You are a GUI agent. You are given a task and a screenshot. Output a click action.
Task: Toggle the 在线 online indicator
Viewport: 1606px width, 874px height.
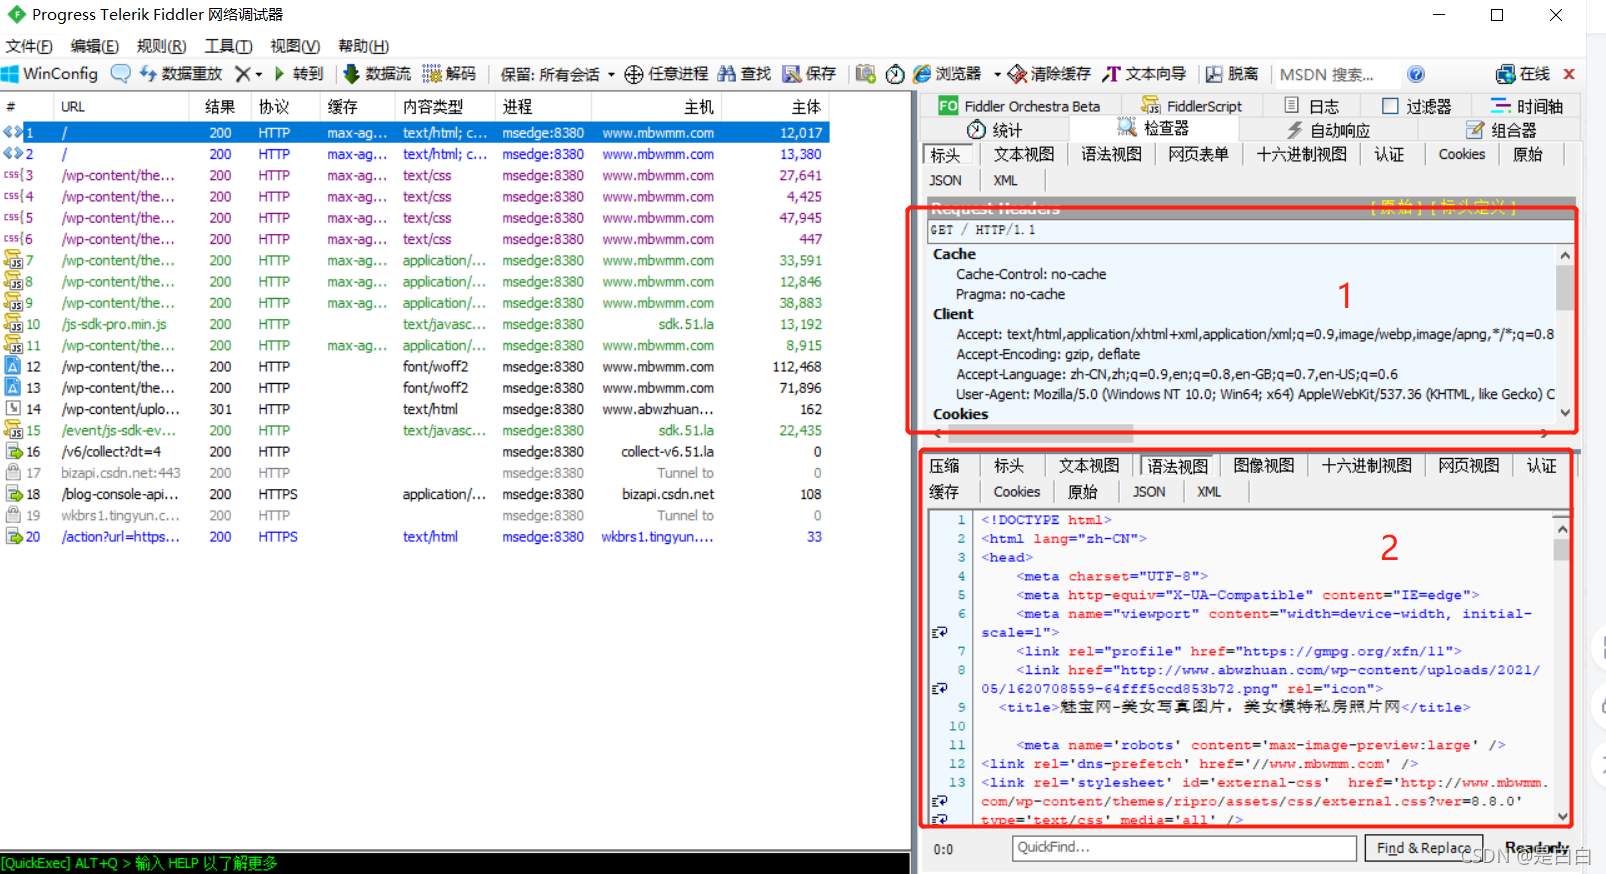1522,74
